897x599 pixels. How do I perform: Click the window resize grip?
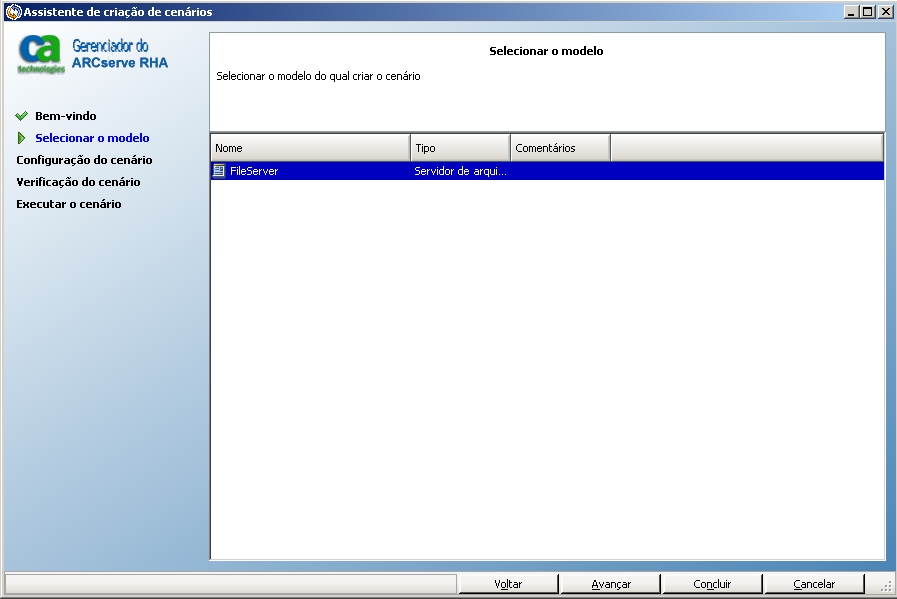coord(886,586)
